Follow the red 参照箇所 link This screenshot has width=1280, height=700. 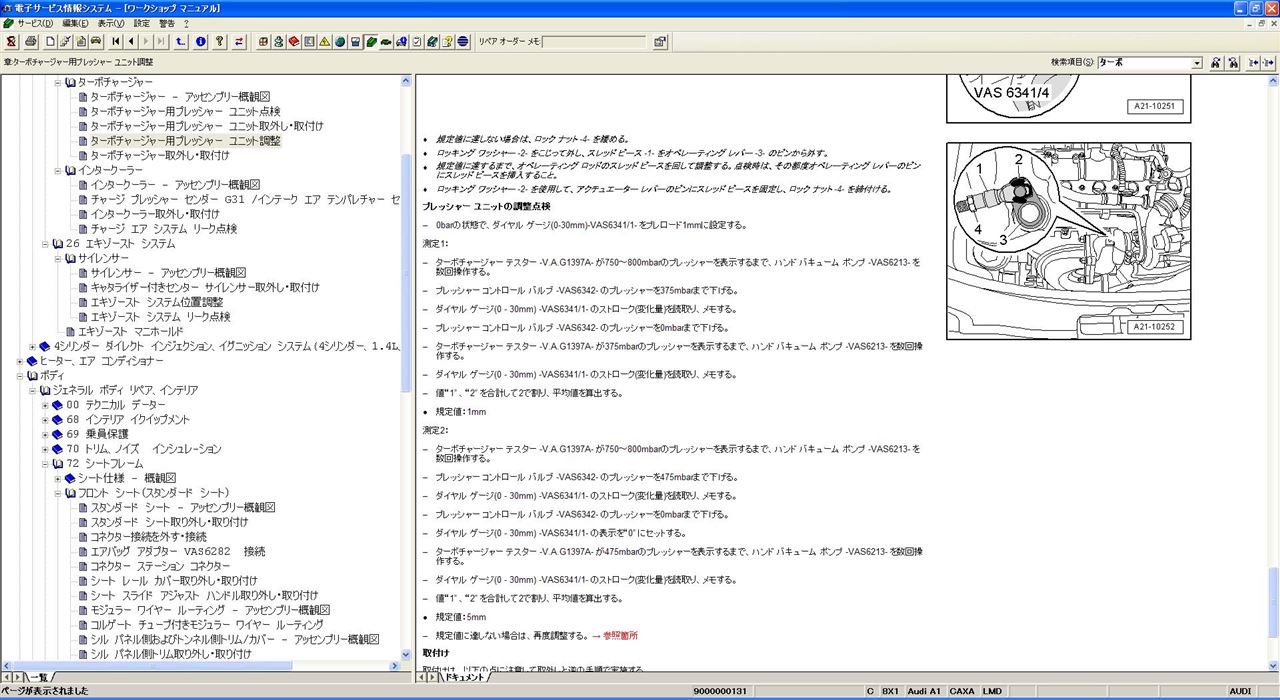click(x=620, y=635)
